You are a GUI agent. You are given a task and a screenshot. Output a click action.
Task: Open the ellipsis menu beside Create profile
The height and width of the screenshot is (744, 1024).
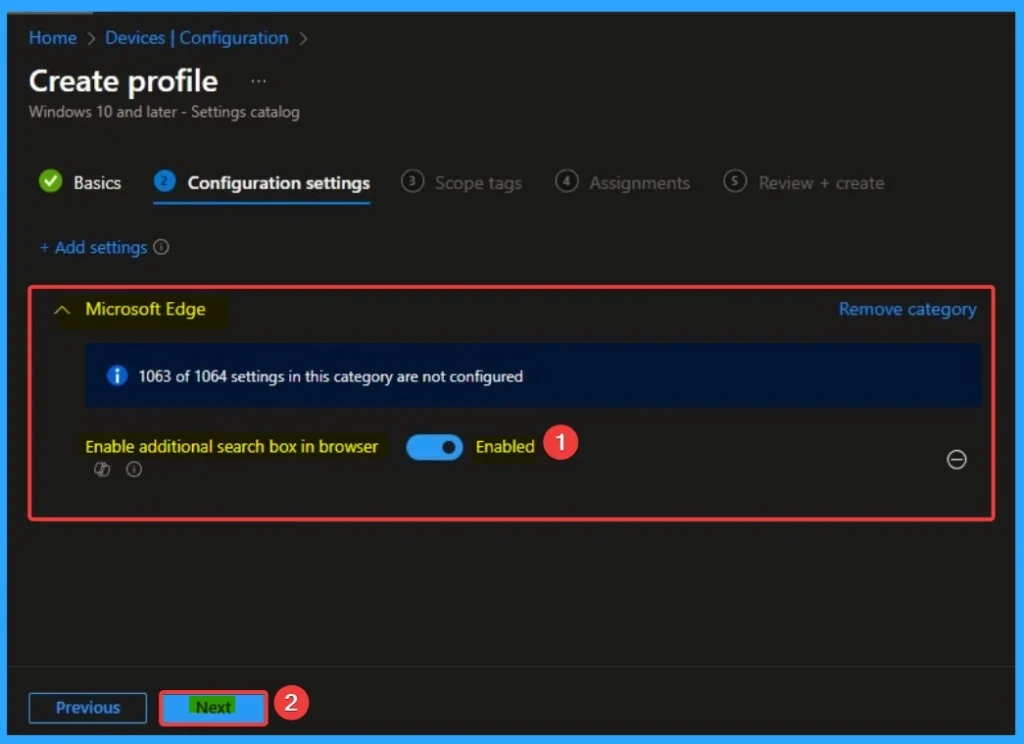tap(259, 81)
